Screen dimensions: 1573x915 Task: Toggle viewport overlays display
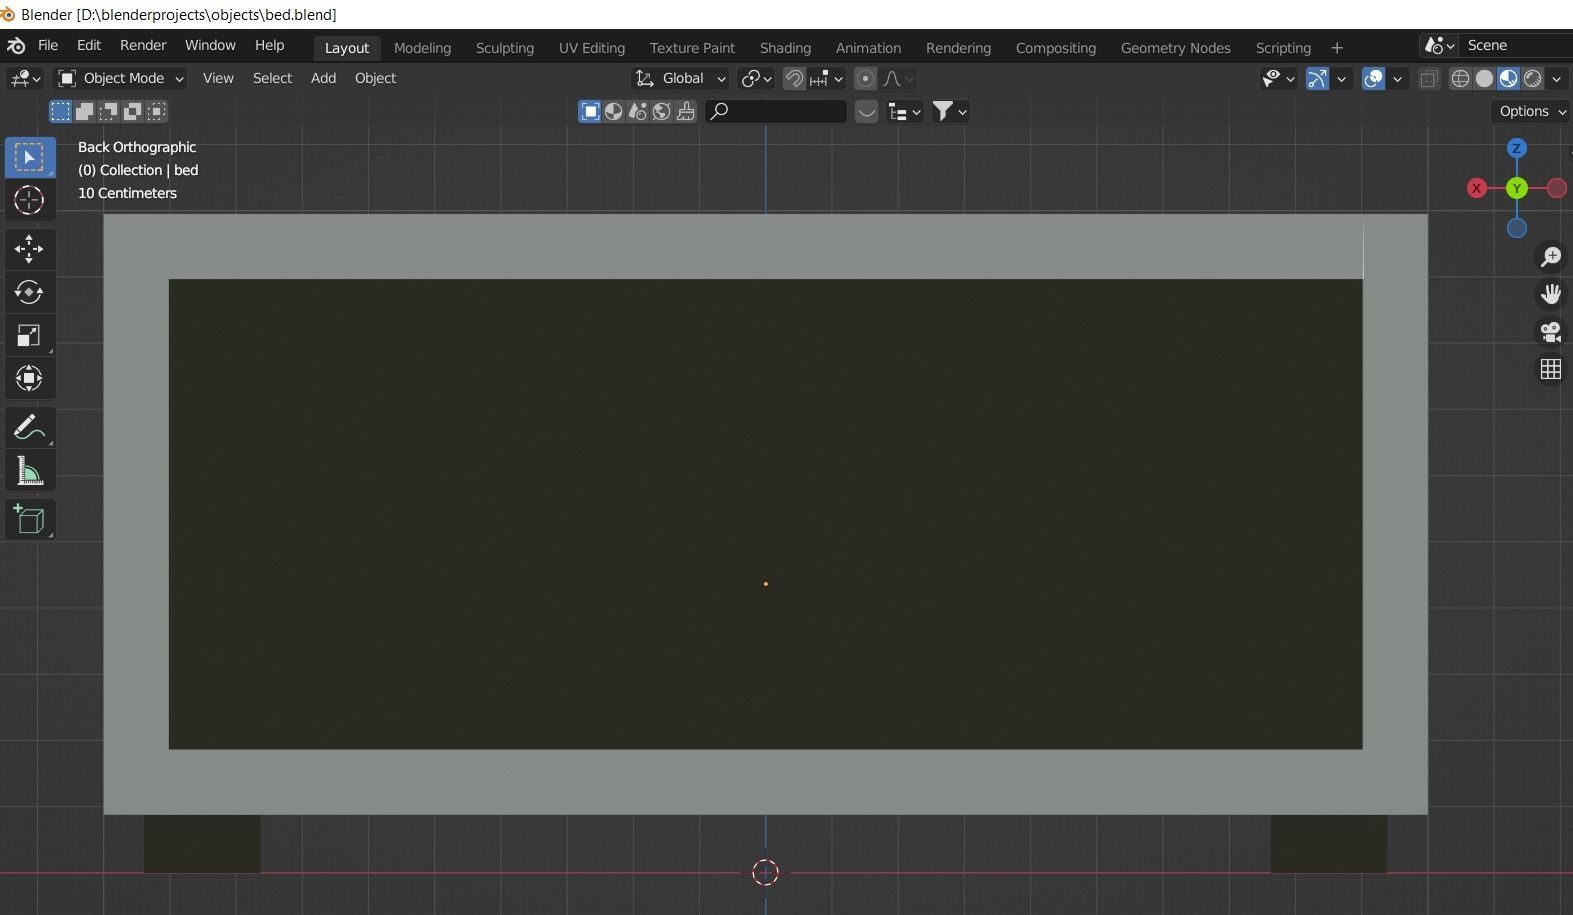click(x=1374, y=78)
